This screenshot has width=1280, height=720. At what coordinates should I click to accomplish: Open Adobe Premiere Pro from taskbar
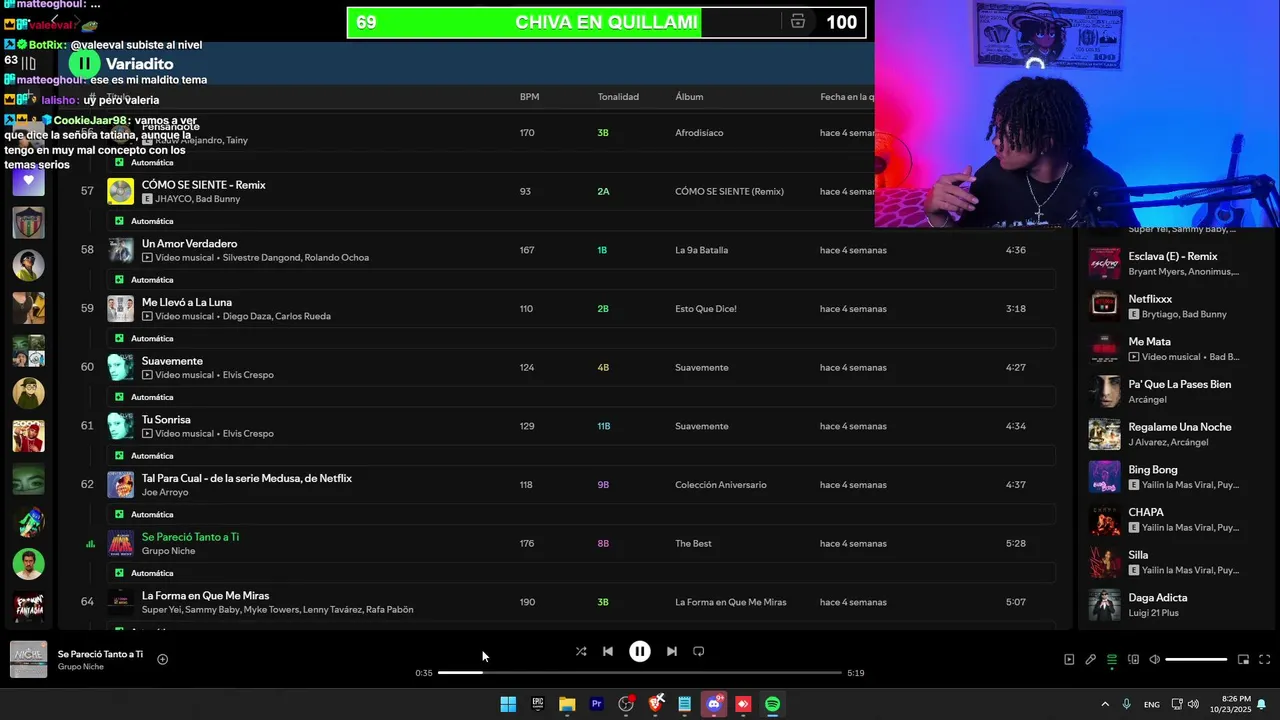click(x=597, y=704)
